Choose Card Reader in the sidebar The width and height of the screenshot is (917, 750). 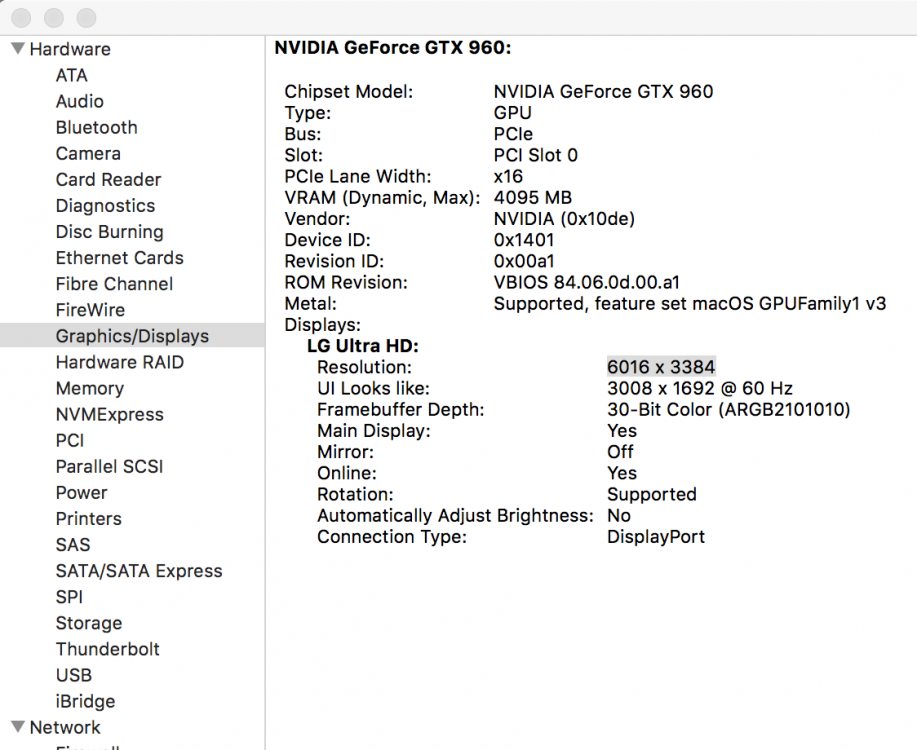[108, 180]
